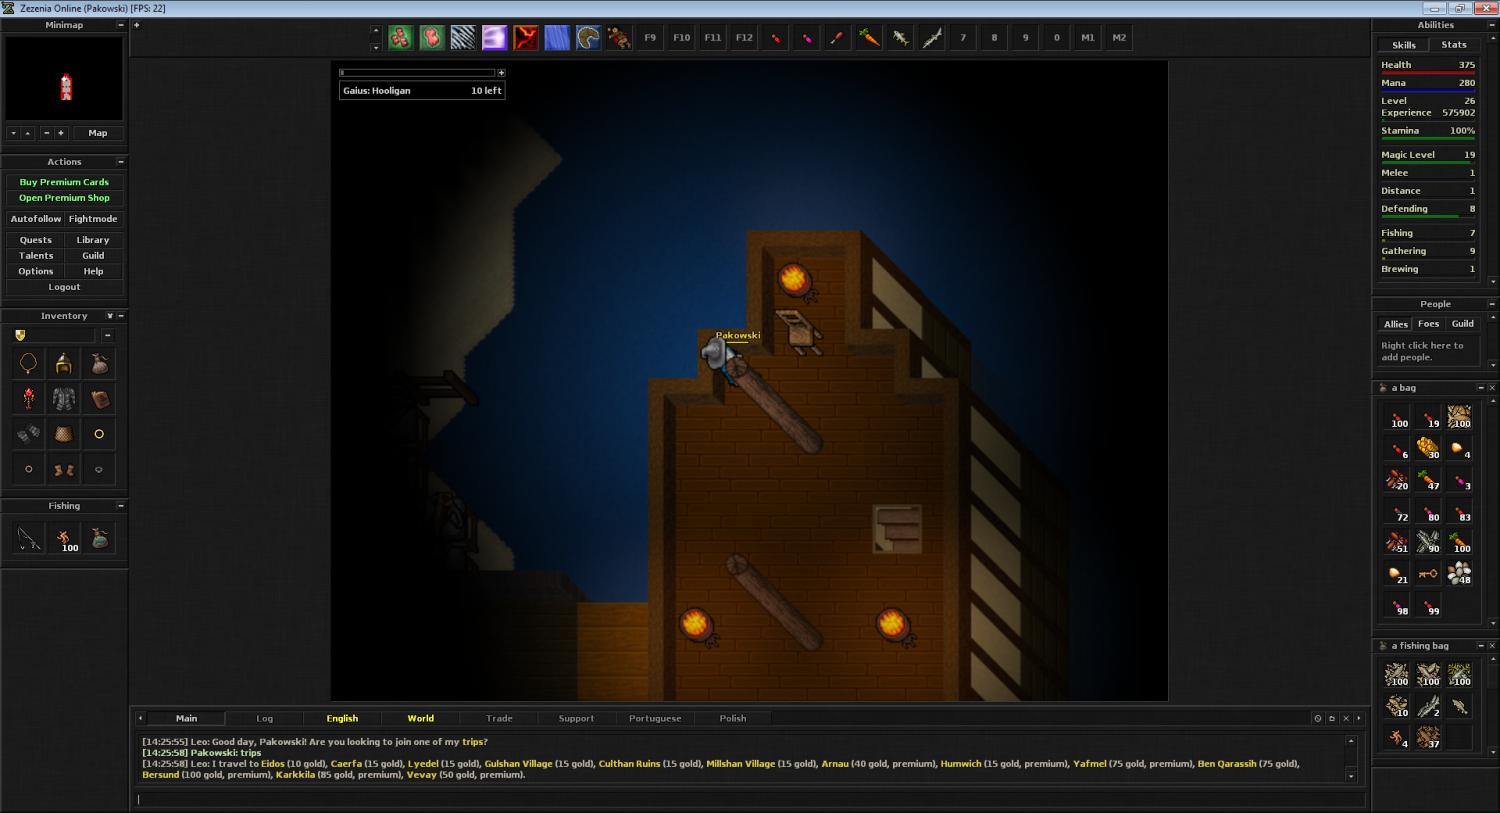Activate the purple beam spell icon
This screenshot has width=1500, height=813.
(x=494, y=38)
